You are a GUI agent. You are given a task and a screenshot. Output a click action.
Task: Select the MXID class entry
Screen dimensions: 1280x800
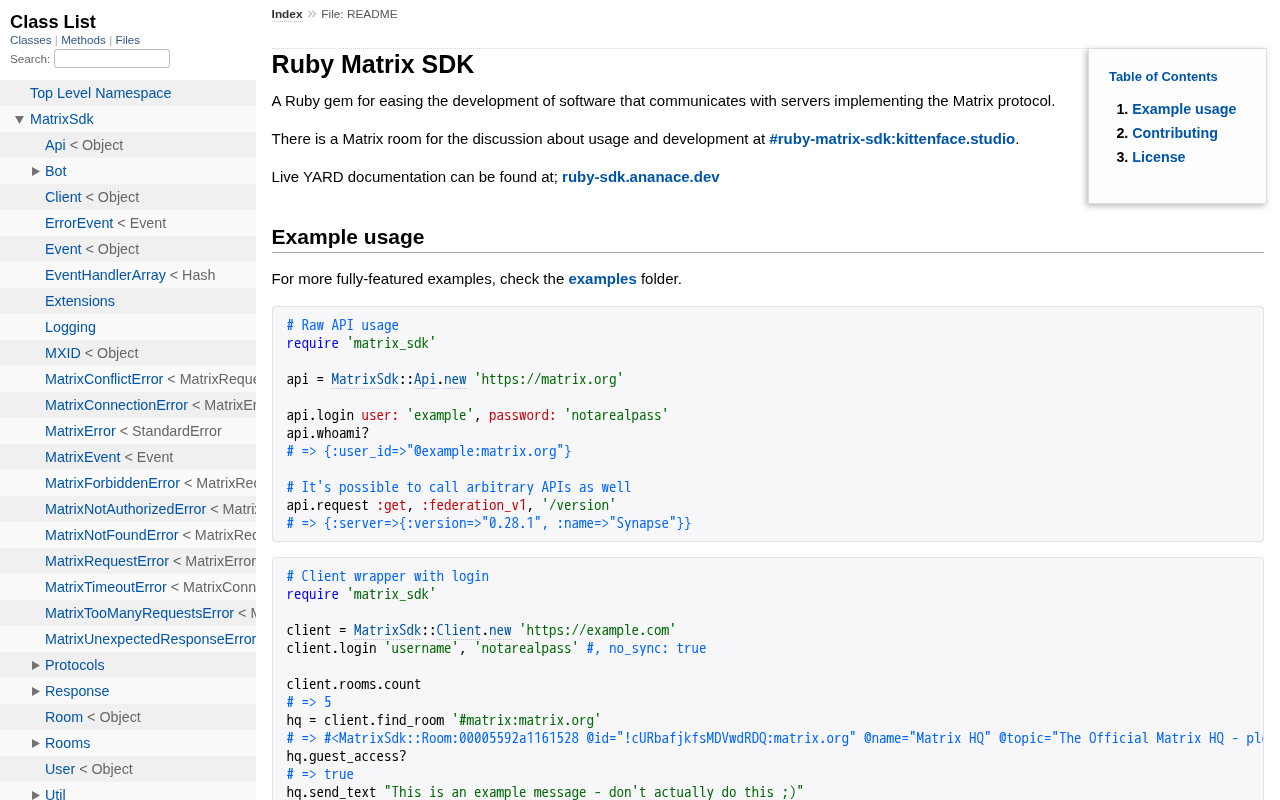[x=63, y=353]
